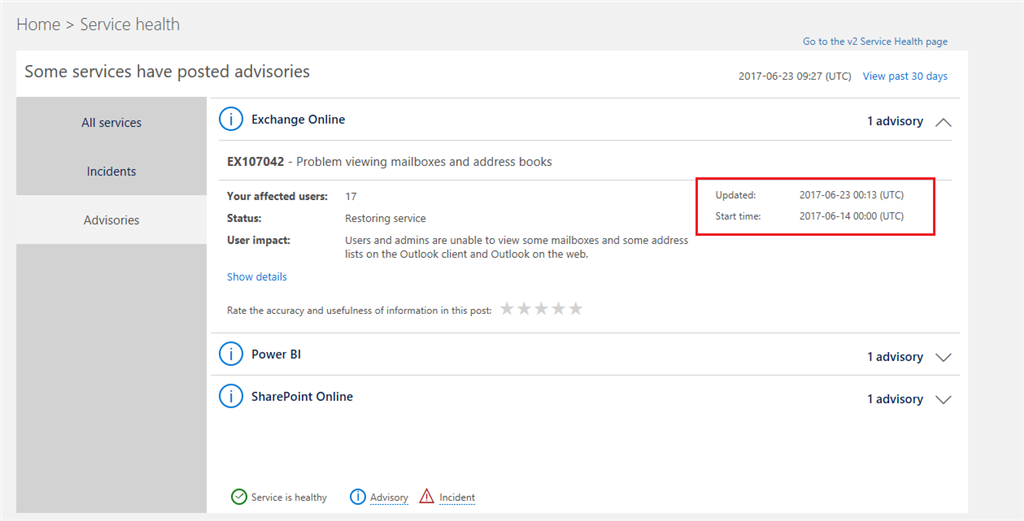The width and height of the screenshot is (1024, 521).
Task: Click the SharePoint Online service title
Action: click(x=302, y=396)
